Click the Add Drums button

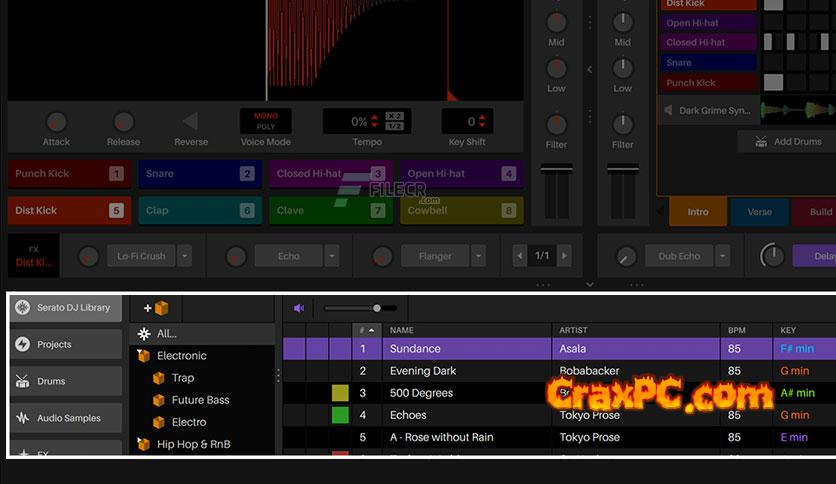click(x=787, y=142)
